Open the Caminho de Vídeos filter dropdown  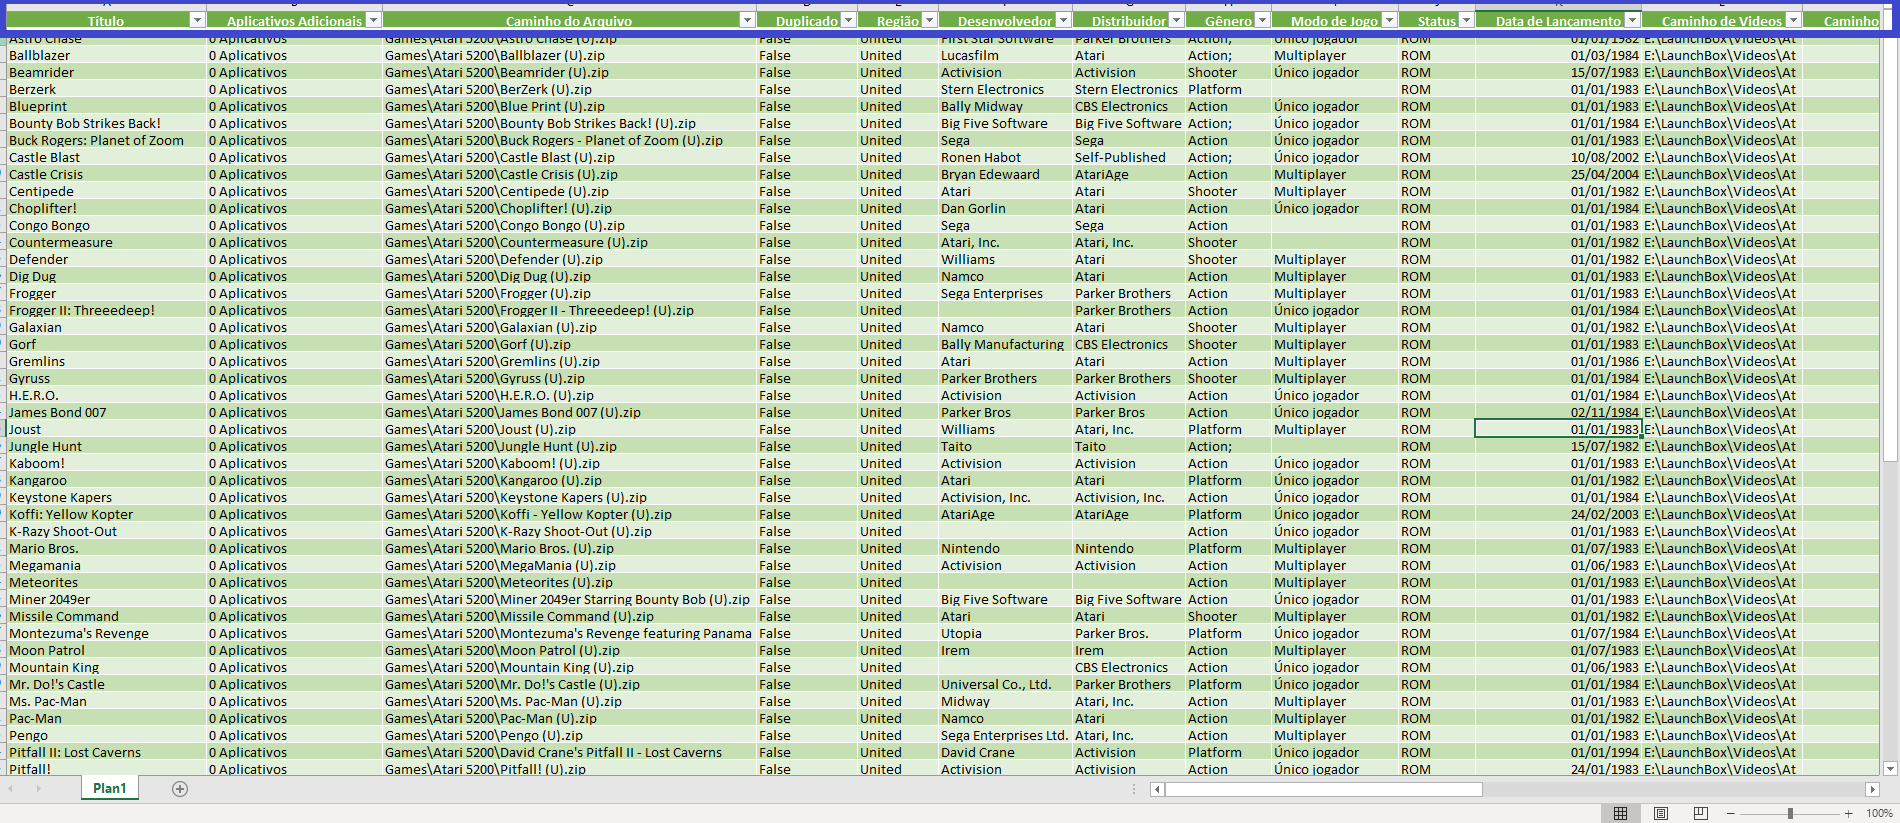[x=1793, y=20]
